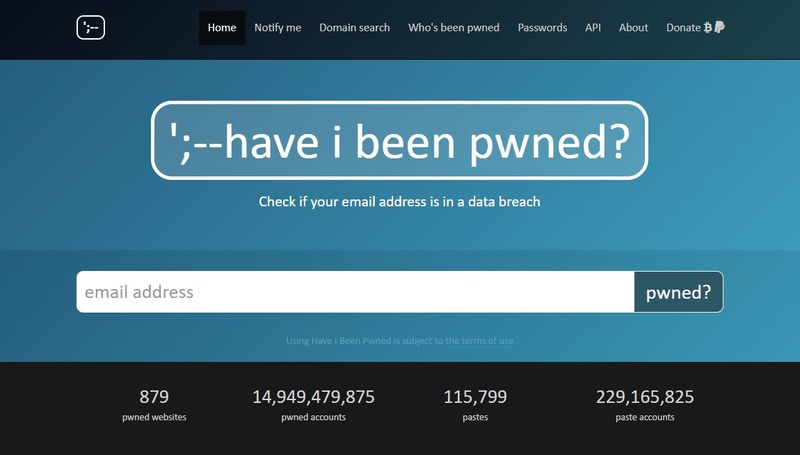Click the site logo icon in navbar
This screenshot has width=800, height=455.
[x=91, y=28]
